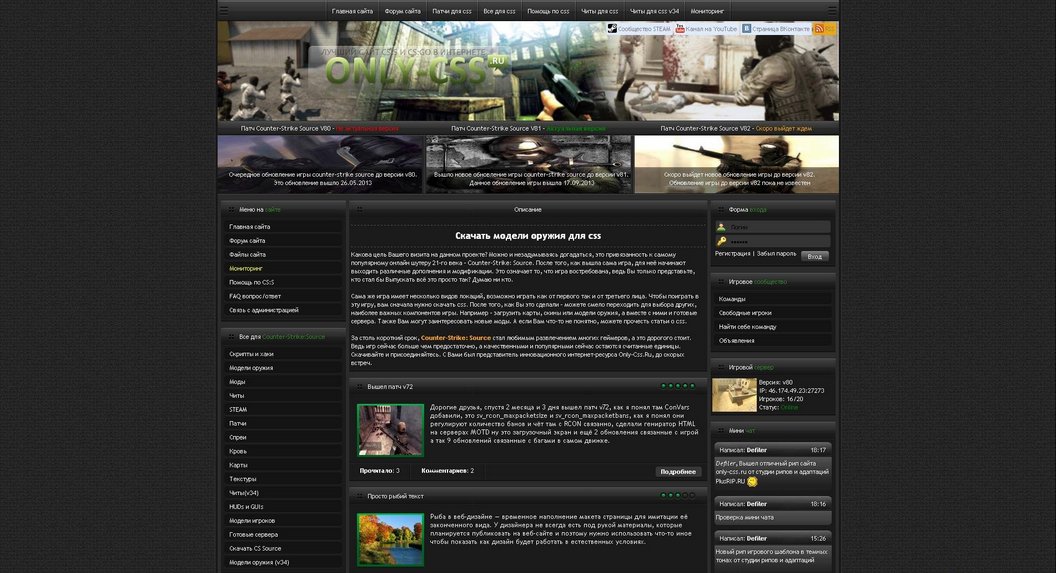Screen dimensions: 1056x573
Task: Click the rating stars on 'Вышел патч v72'
Action: pyautogui.click(x=678, y=386)
